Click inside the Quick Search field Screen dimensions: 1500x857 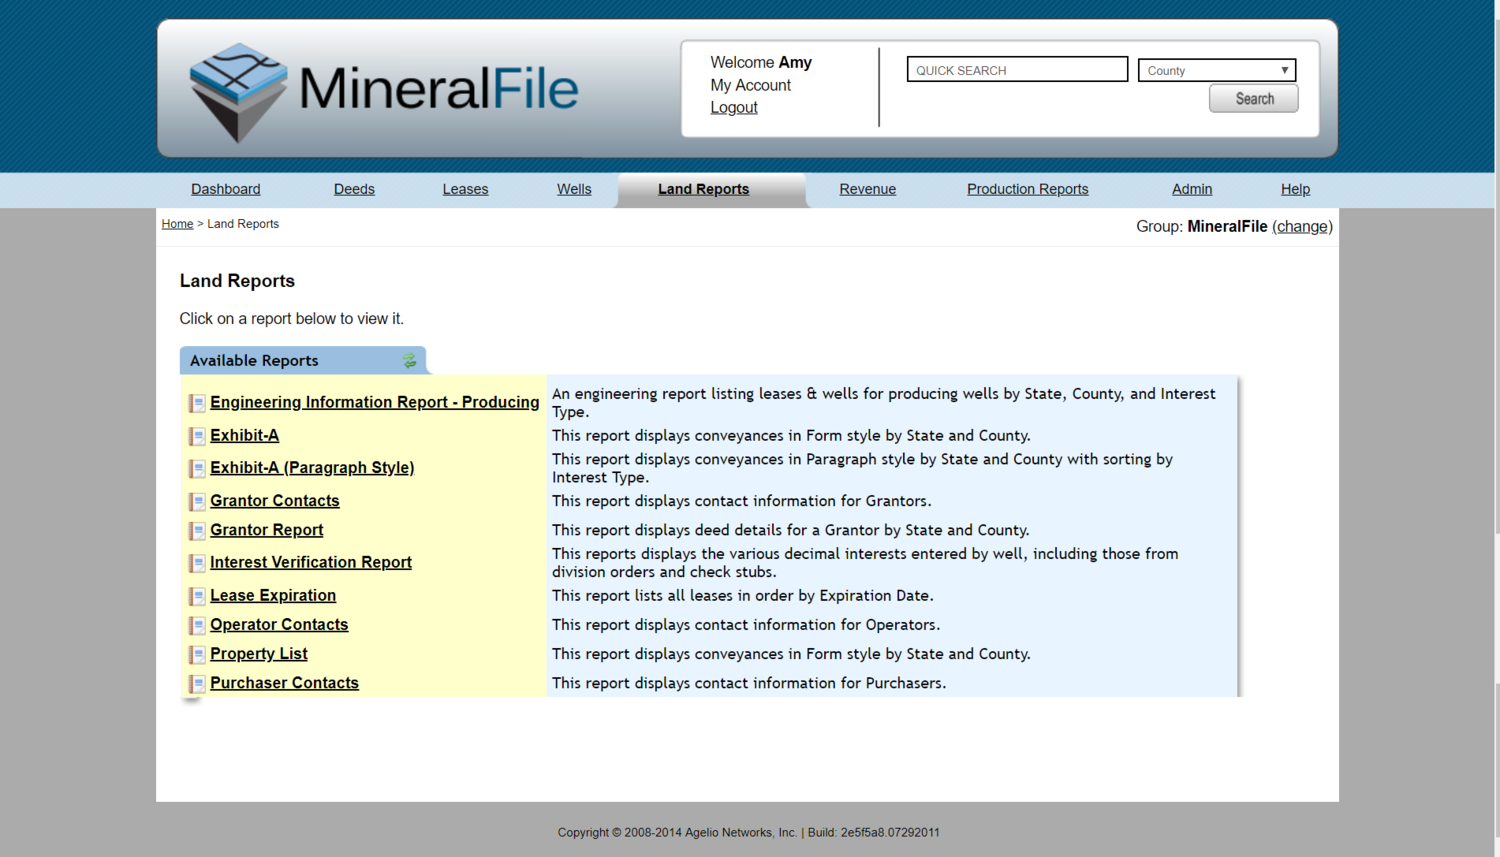[x=1016, y=69]
